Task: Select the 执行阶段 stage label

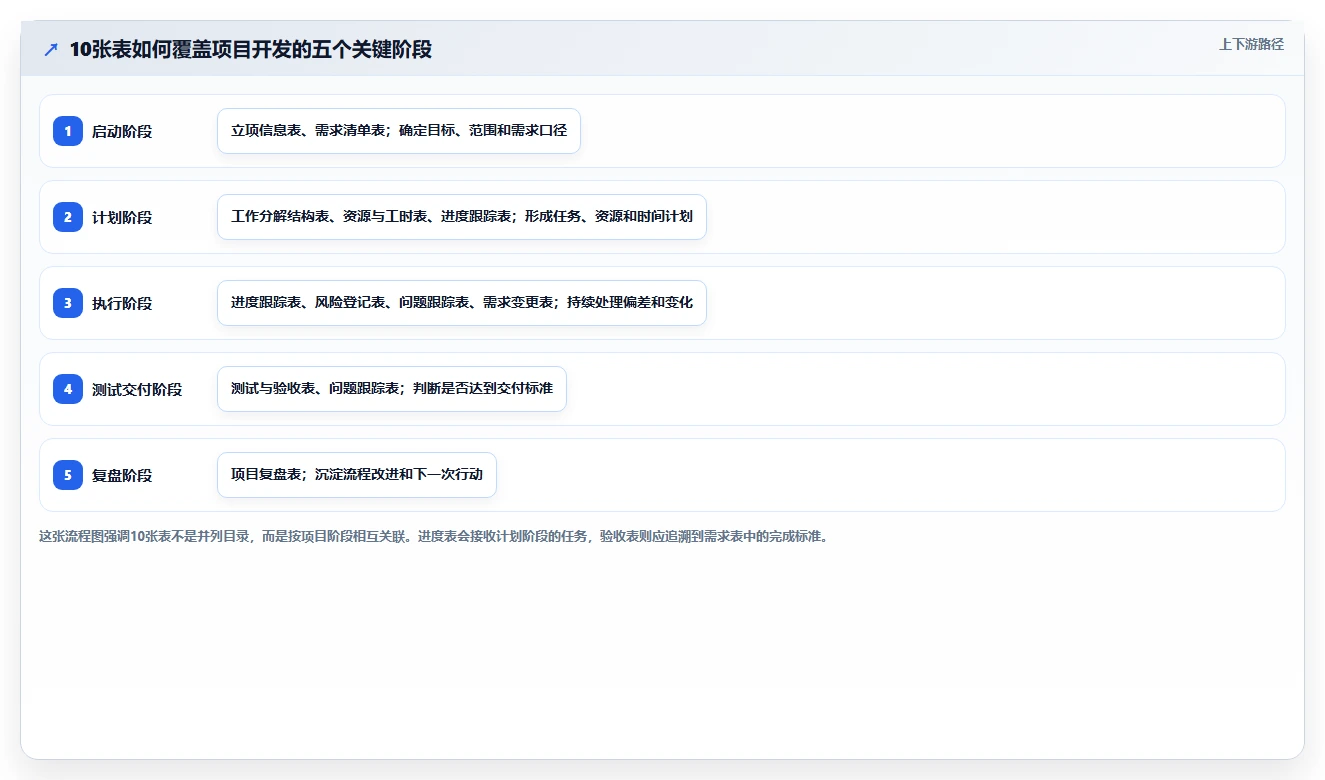Action: (122, 303)
